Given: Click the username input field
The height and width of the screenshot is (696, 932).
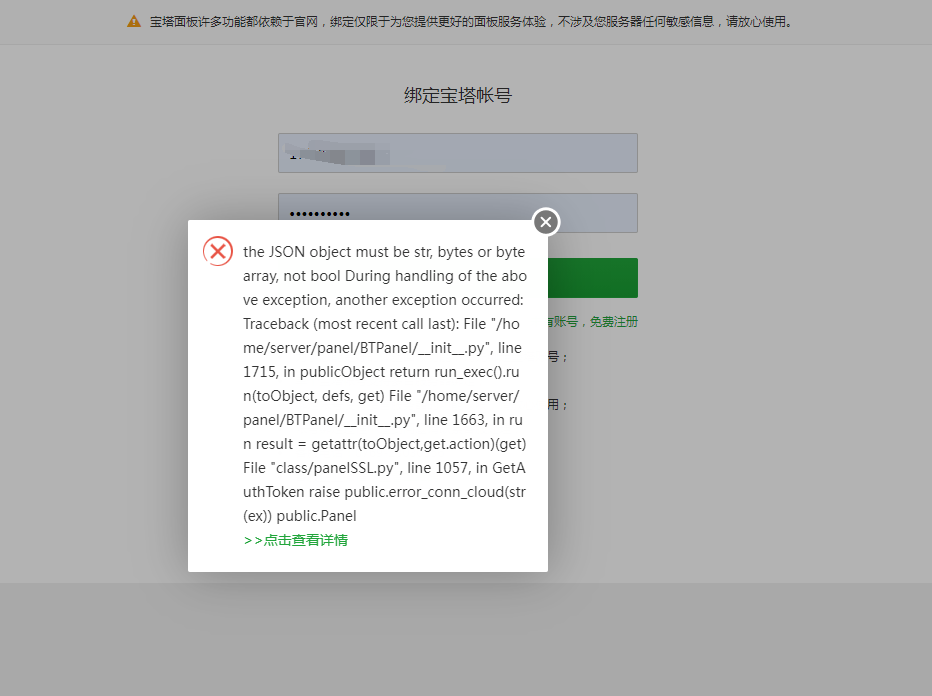Looking at the screenshot, I should click(x=458, y=153).
